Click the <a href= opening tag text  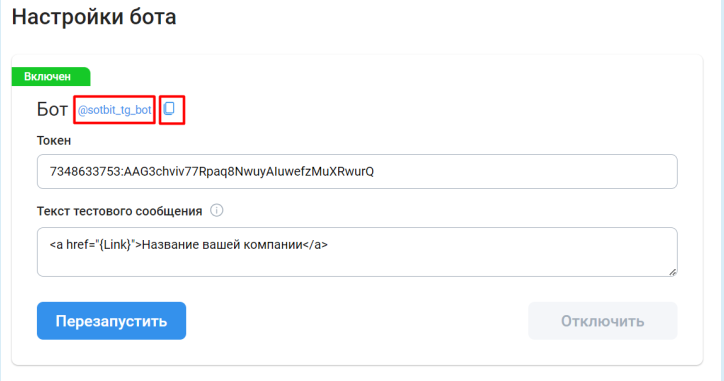72,244
